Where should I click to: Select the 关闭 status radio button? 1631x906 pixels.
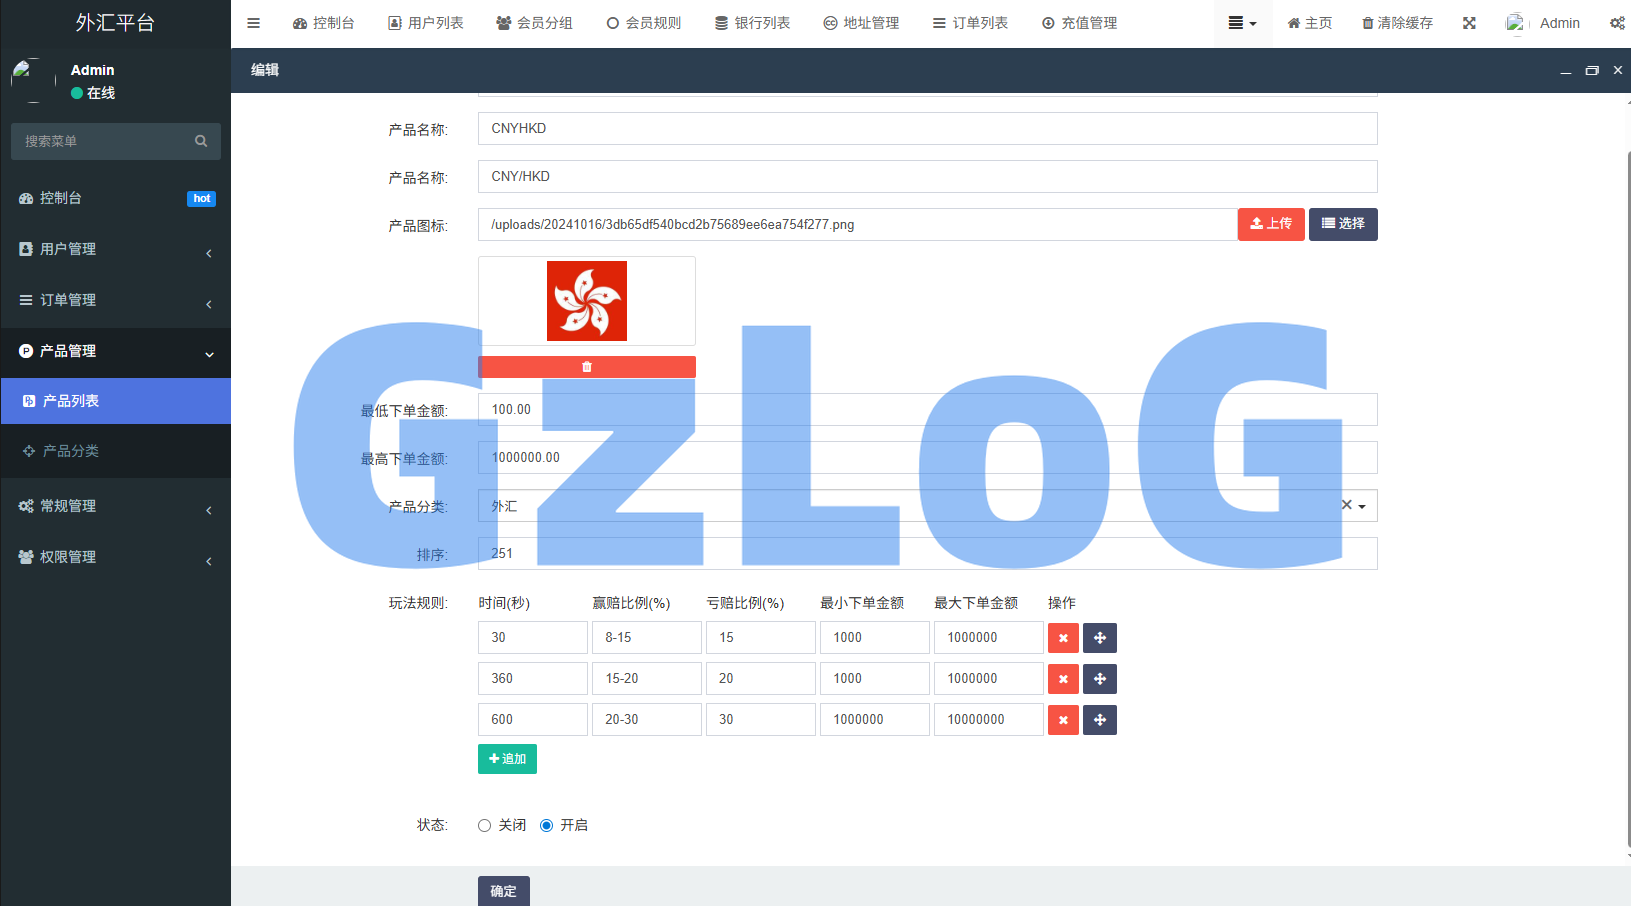(x=484, y=825)
